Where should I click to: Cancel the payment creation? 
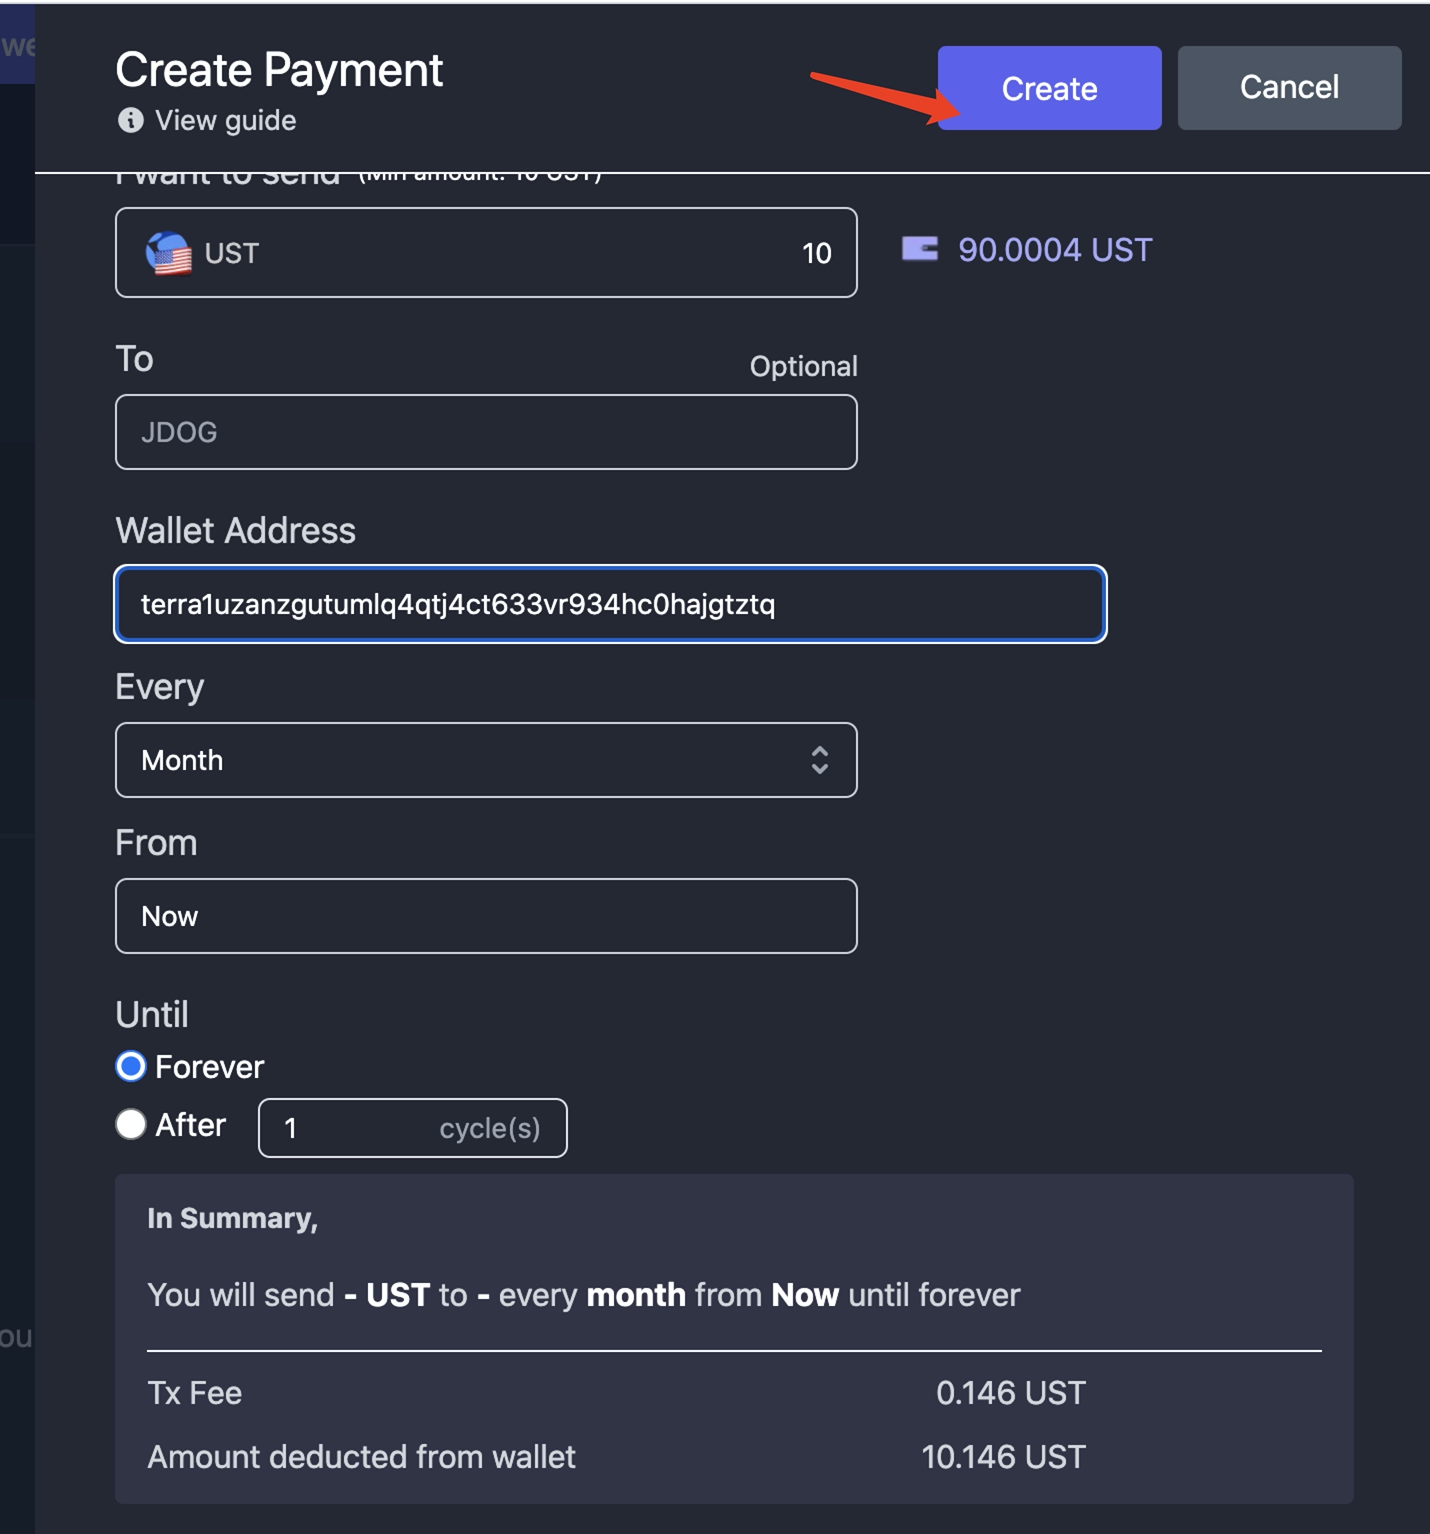point(1288,88)
